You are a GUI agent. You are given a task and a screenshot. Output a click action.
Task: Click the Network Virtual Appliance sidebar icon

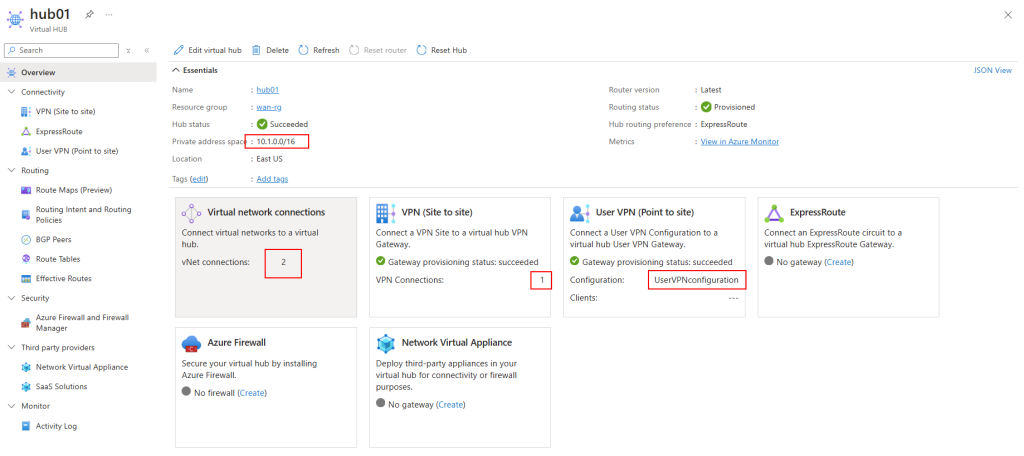pyautogui.click(x=25, y=367)
